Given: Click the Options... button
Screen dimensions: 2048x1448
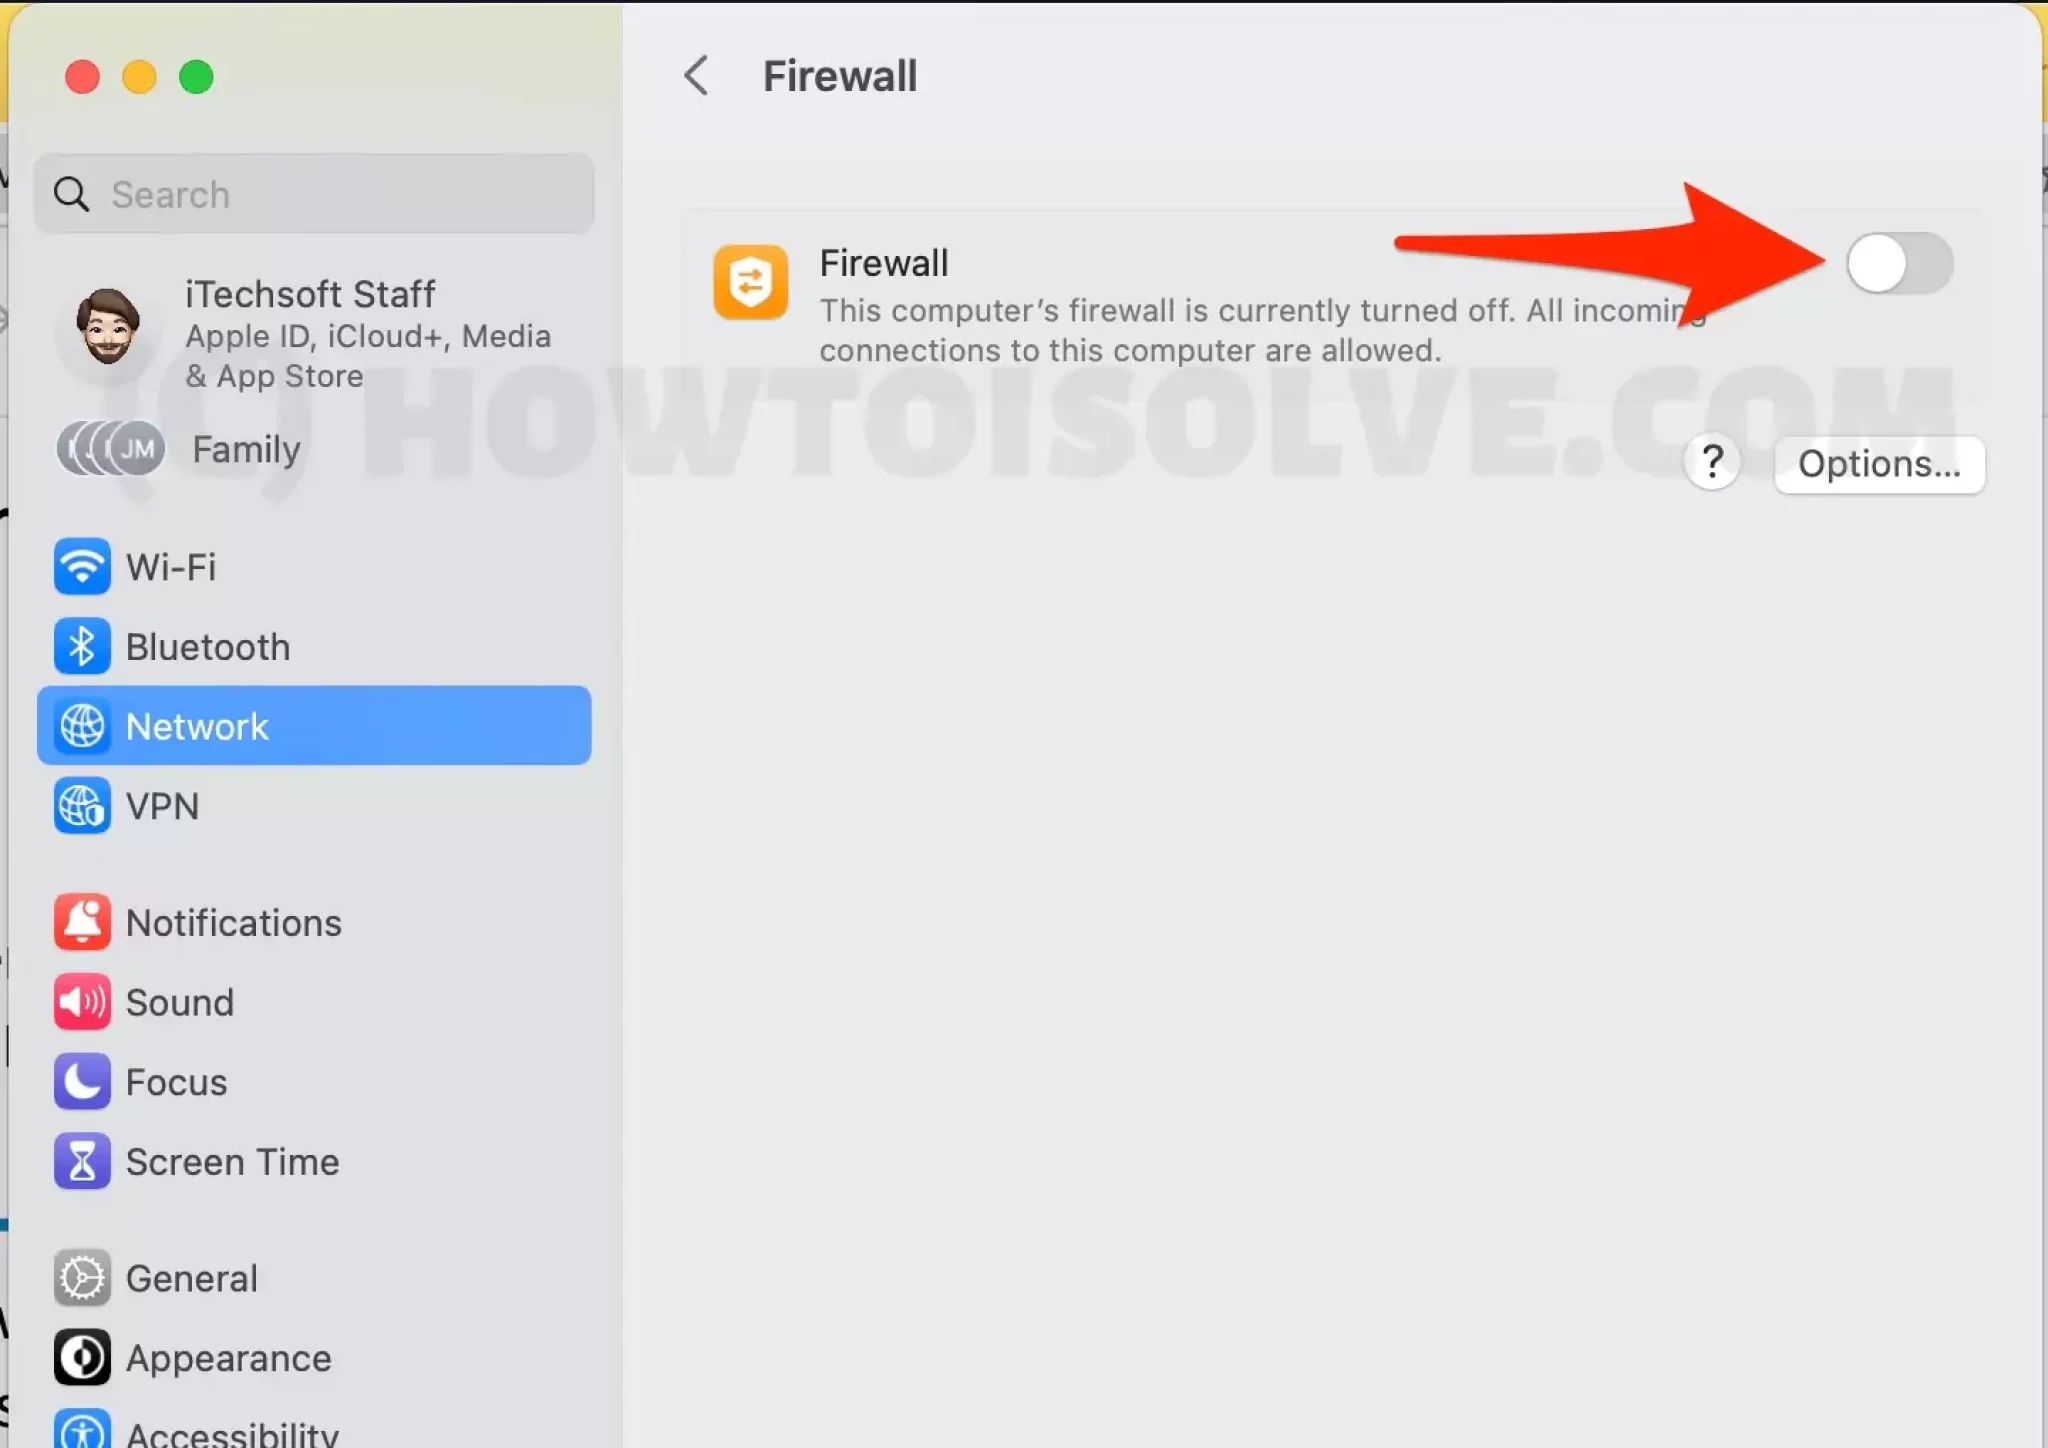Looking at the screenshot, I should [1879, 464].
